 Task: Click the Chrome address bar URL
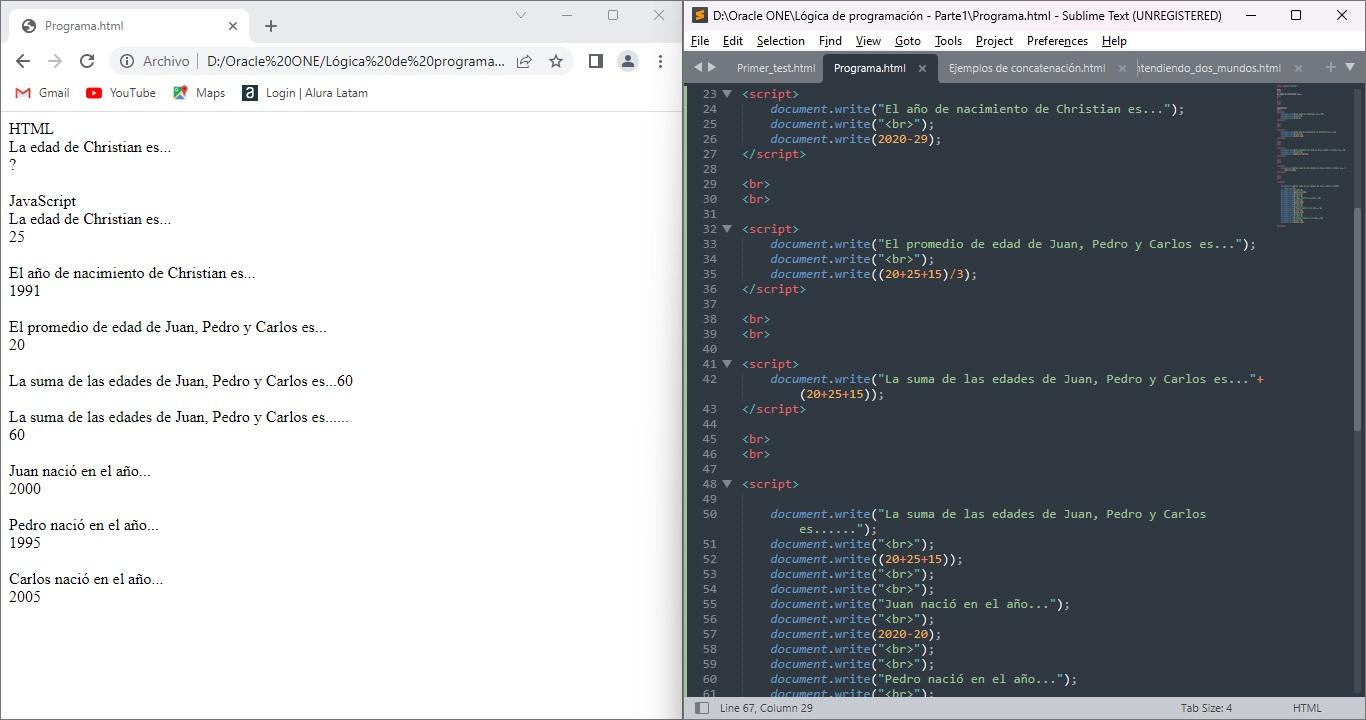pos(355,61)
